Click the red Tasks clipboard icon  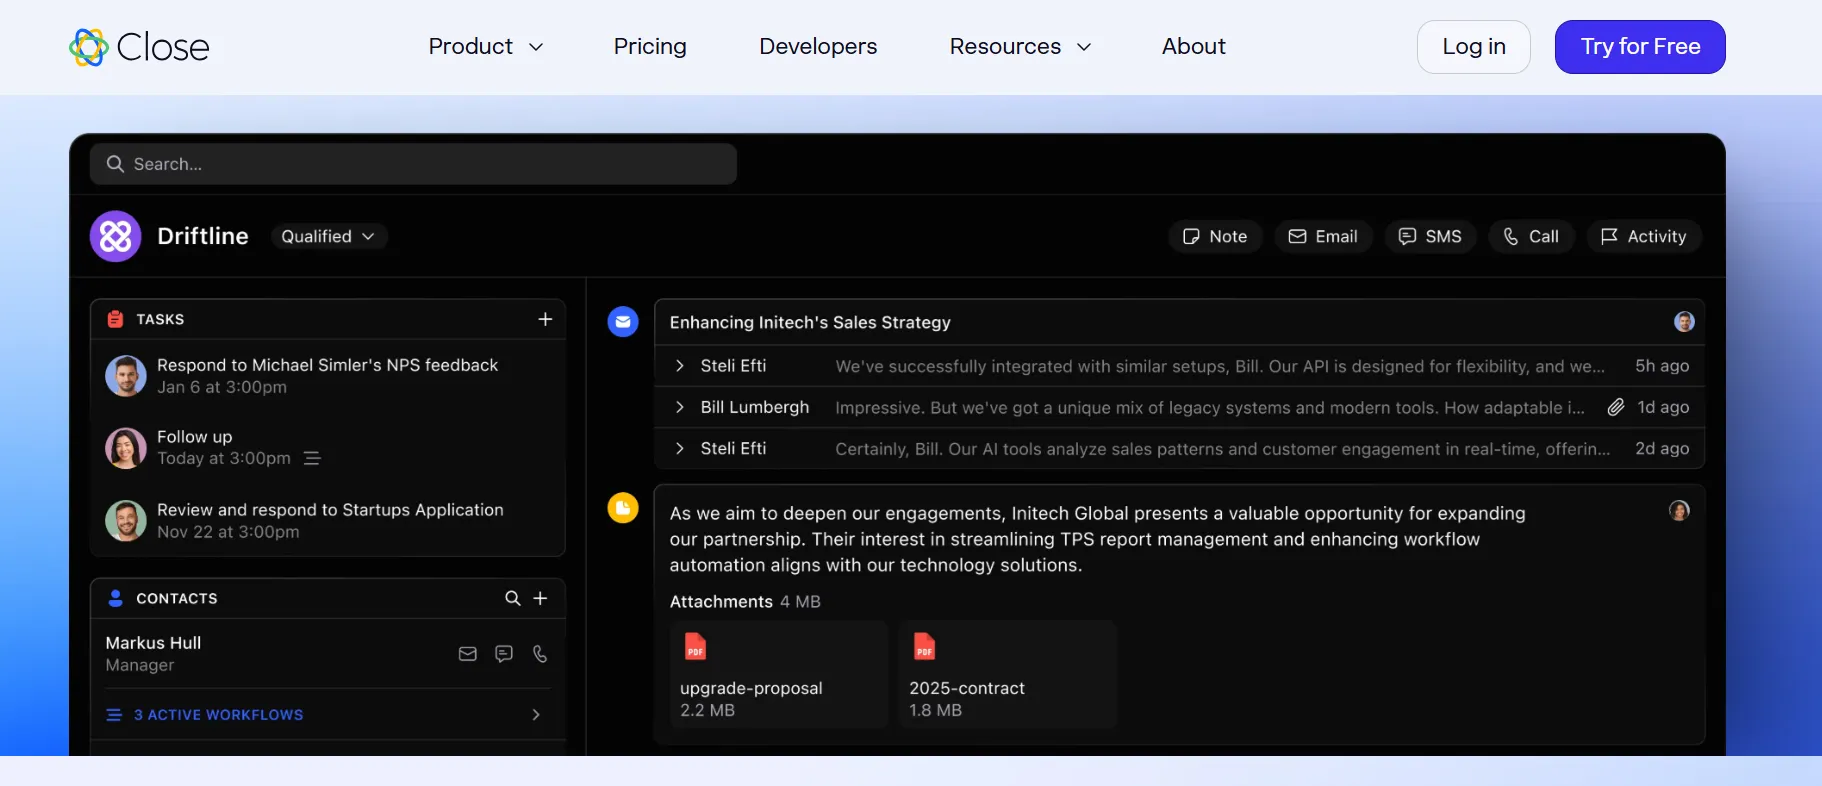tap(115, 319)
